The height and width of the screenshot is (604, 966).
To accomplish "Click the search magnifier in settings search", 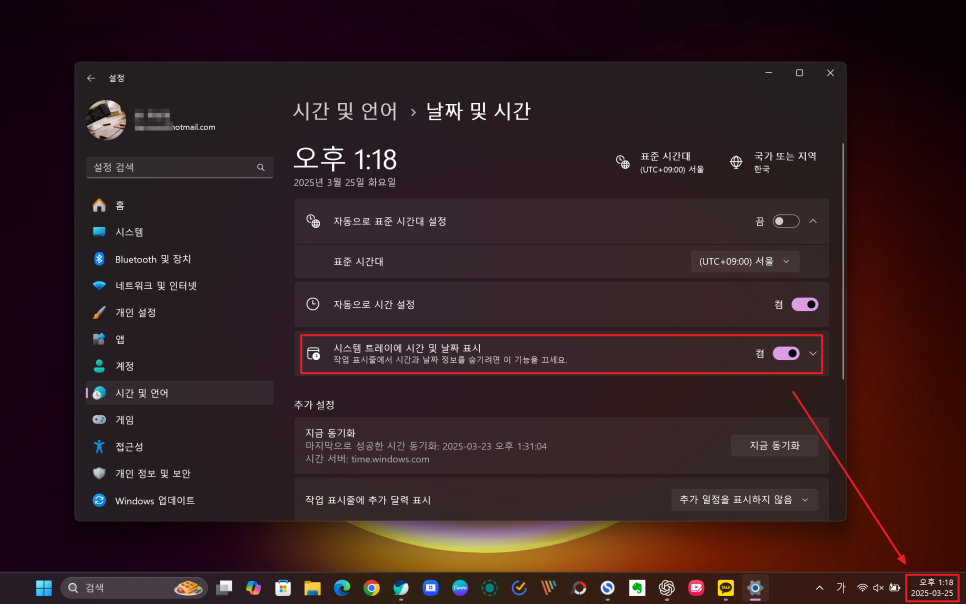I will pos(261,167).
